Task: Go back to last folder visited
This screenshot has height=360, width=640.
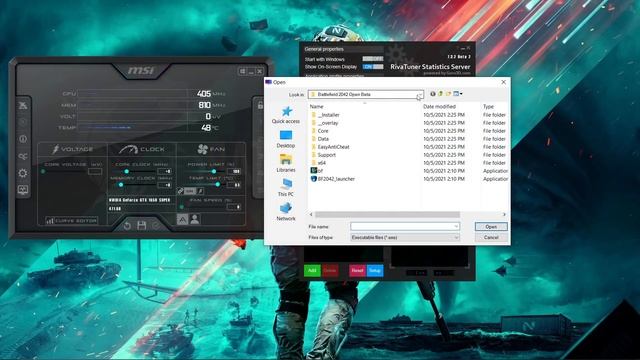Action: coord(433,94)
